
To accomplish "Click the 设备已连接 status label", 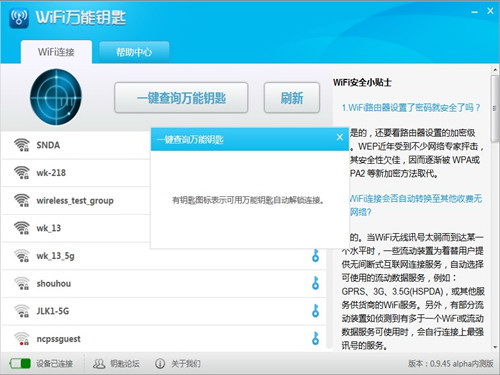I will 55,364.
